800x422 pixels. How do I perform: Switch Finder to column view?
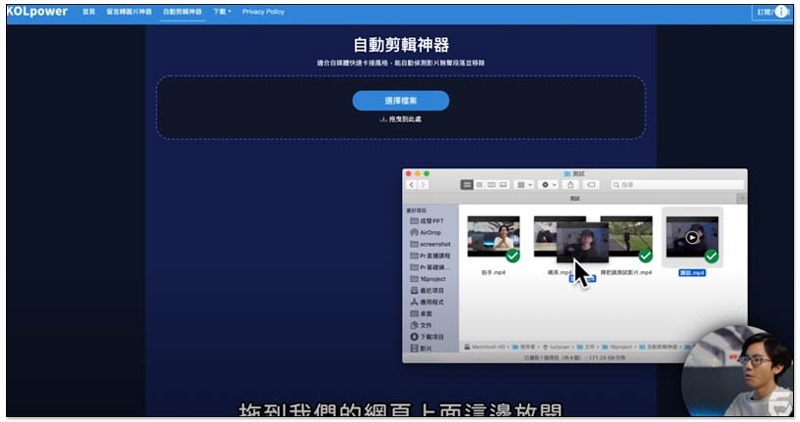click(491, 185)
